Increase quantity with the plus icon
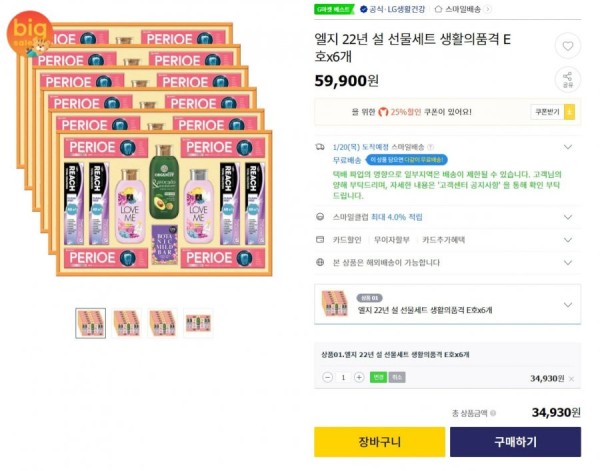The height and width of the screenshot is (471, 600). [359, 378]
